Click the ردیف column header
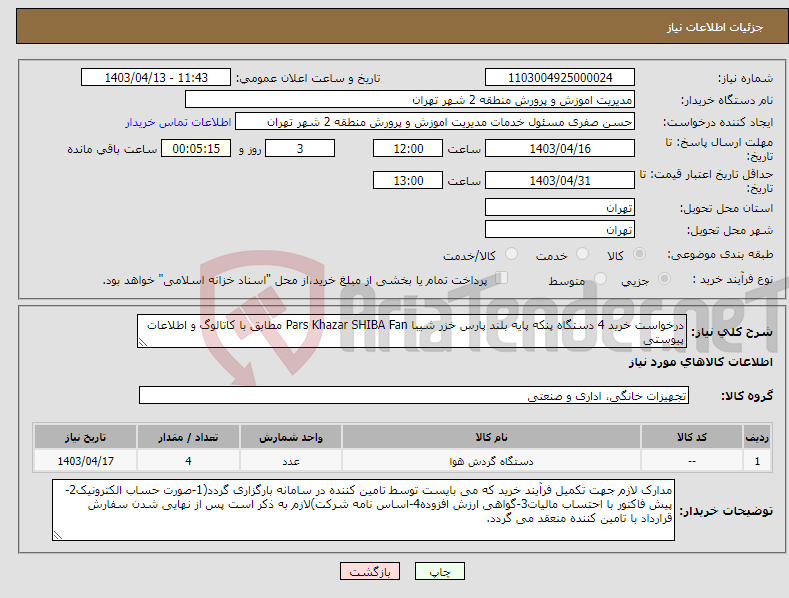This screenshot has height=598, width=789. pyautogui.click(x=757, y=437)
